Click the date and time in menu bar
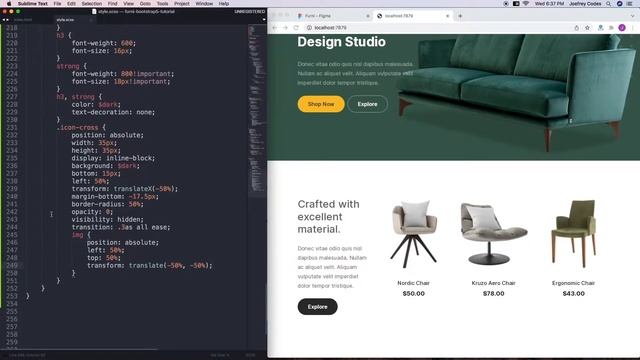Viewport: 640px width, 360px height. (549, 4)
